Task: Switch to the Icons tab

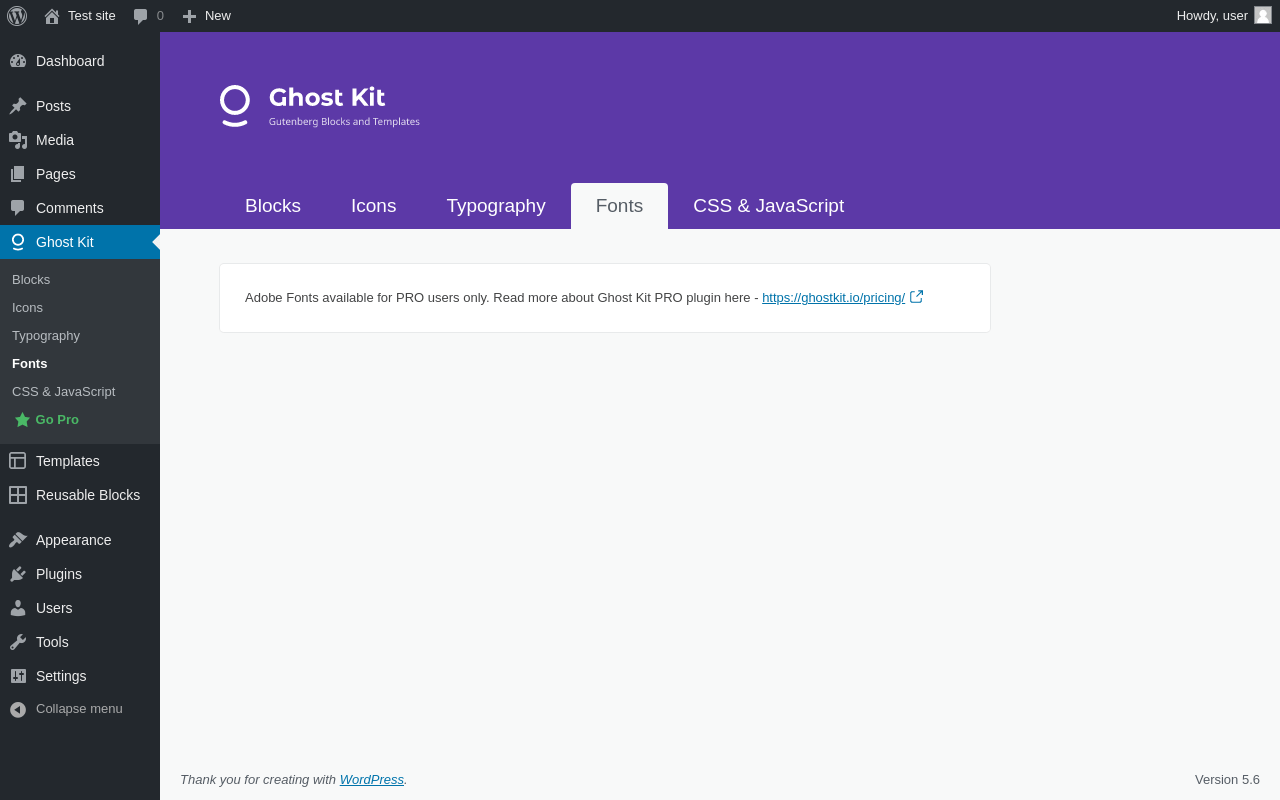Action: point(374,206)
